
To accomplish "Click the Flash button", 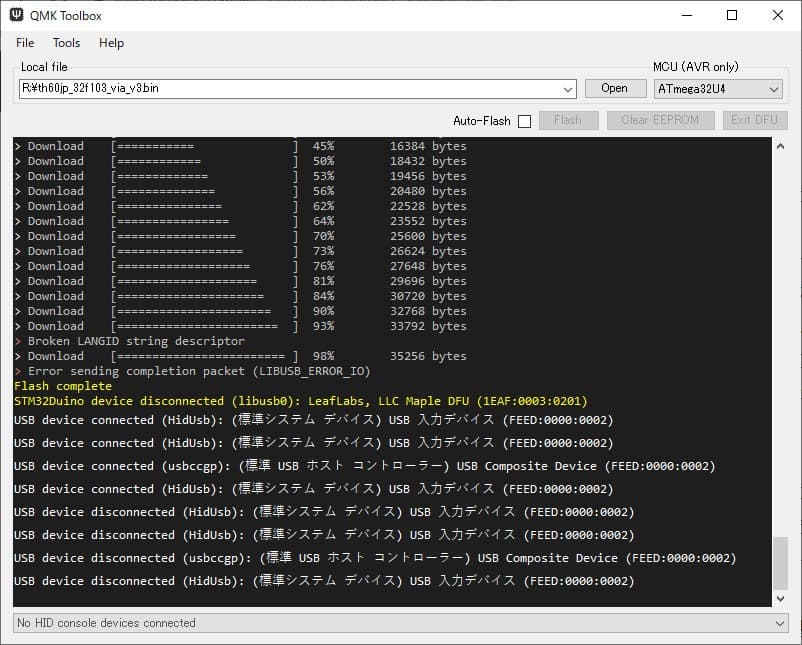I will tap(568, 120).
